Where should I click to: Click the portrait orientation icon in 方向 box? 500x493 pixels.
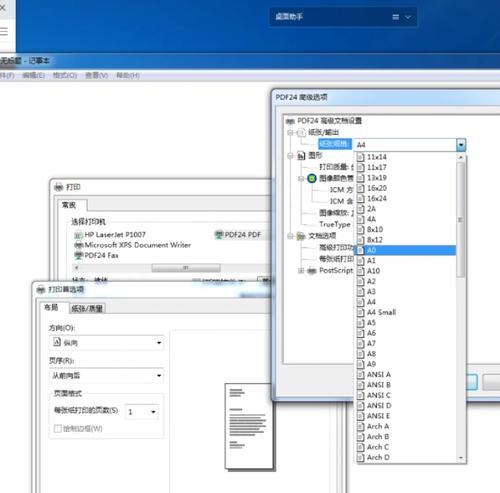coord(57,342)
